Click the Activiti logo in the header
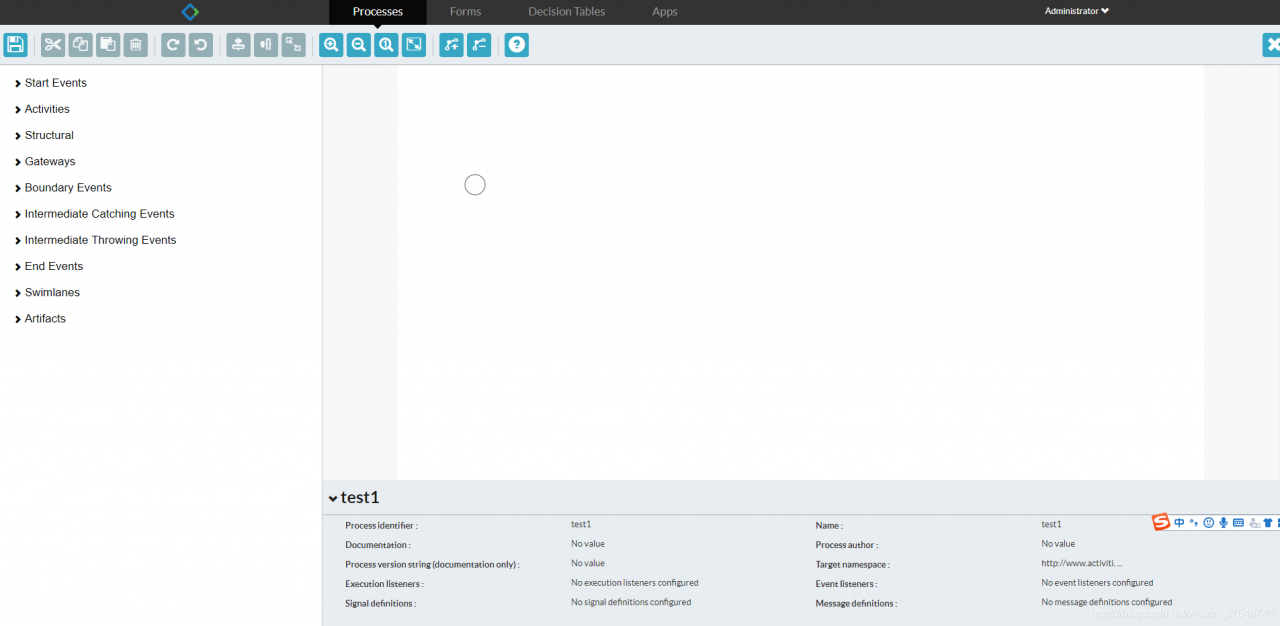This screenshot has height=626, width=1280. 190,12
